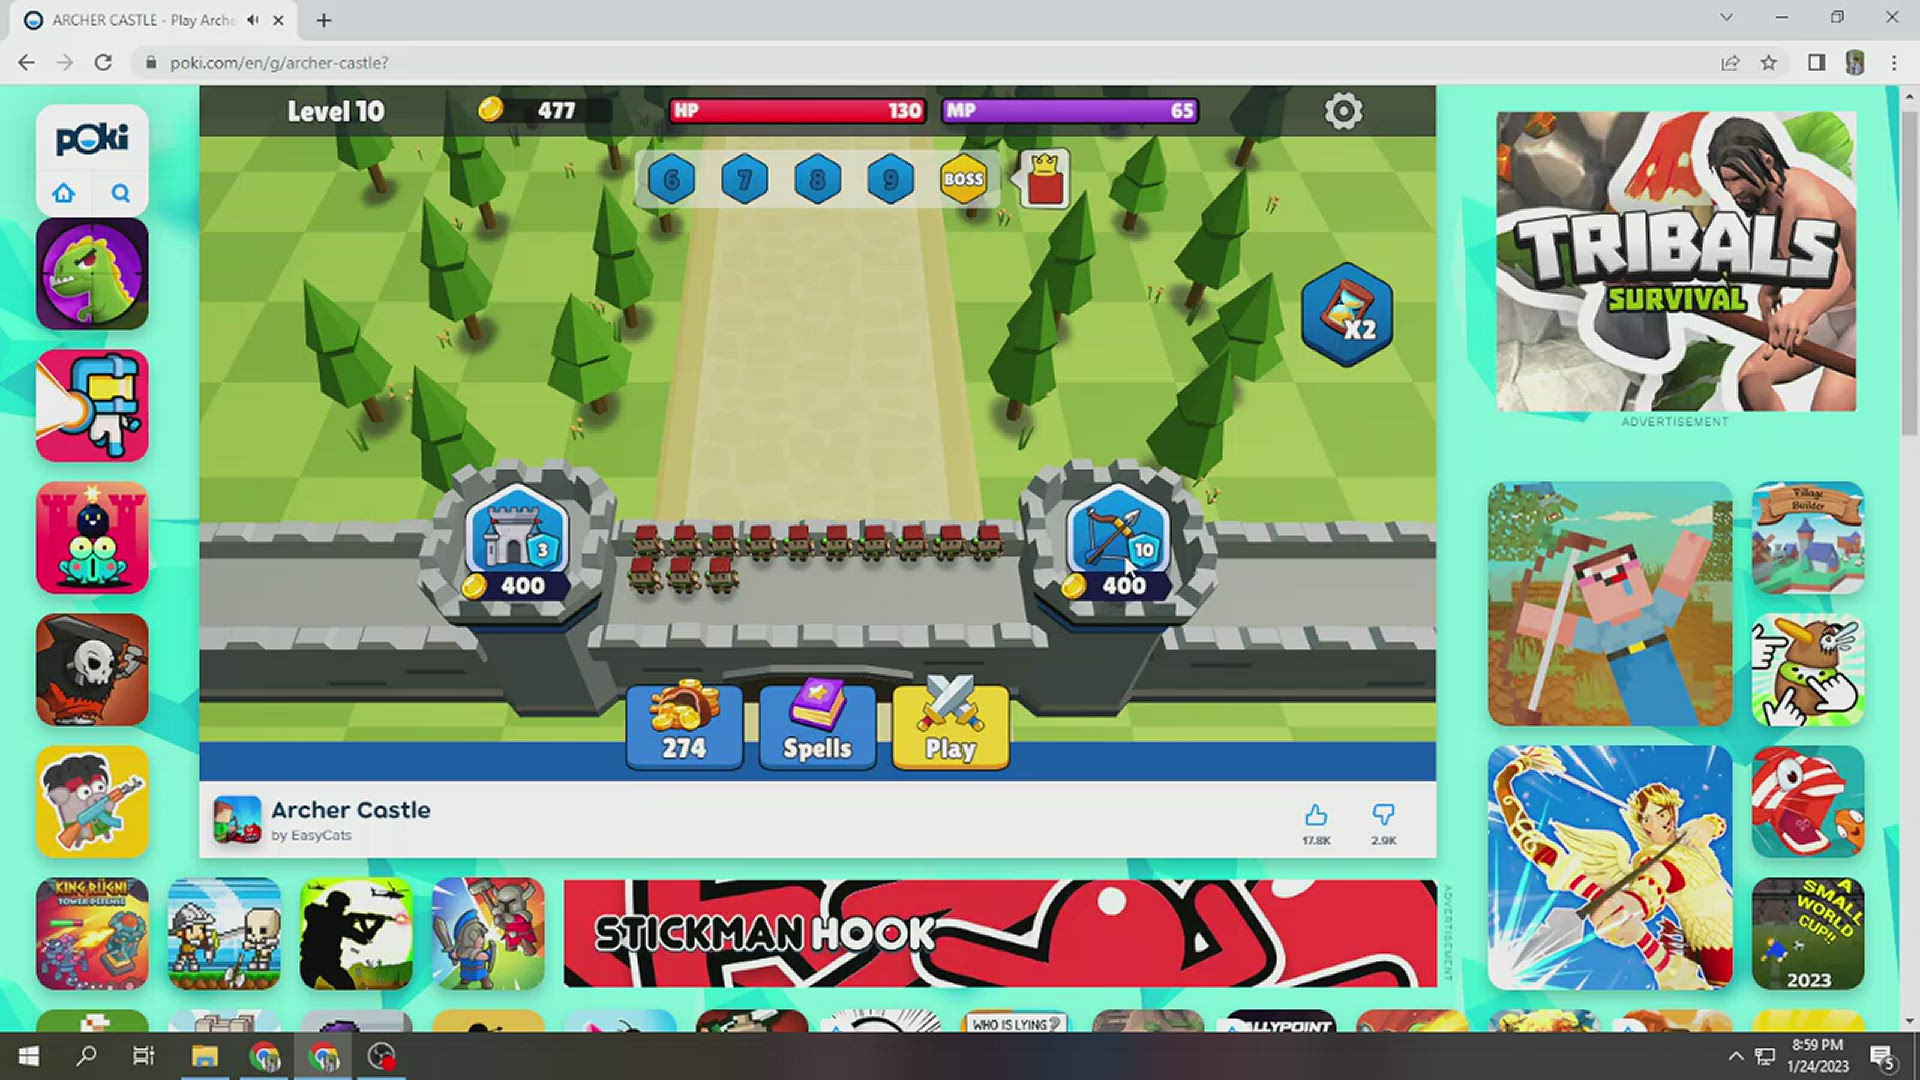The width and height of the screenshot is (1920, 1080).
Task: Open a new browser tab
Action: coord(324,20)
